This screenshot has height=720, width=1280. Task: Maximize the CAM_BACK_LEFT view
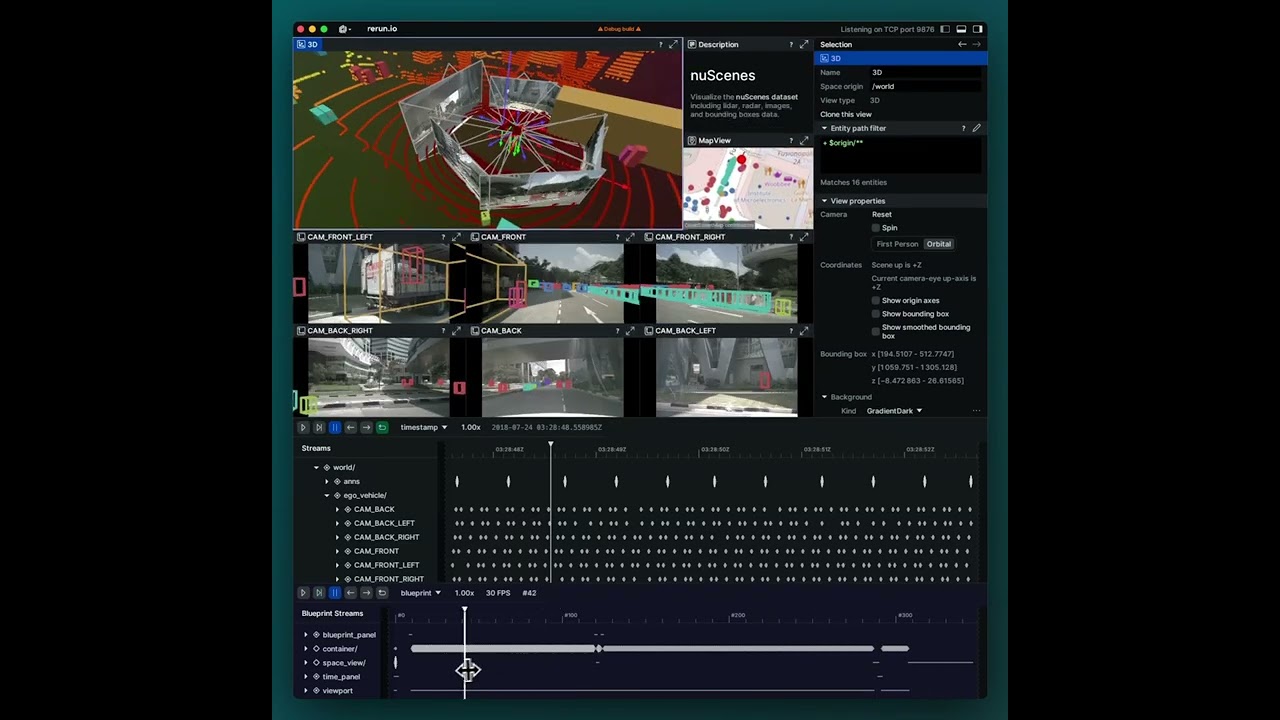click(x=804, y=331)
